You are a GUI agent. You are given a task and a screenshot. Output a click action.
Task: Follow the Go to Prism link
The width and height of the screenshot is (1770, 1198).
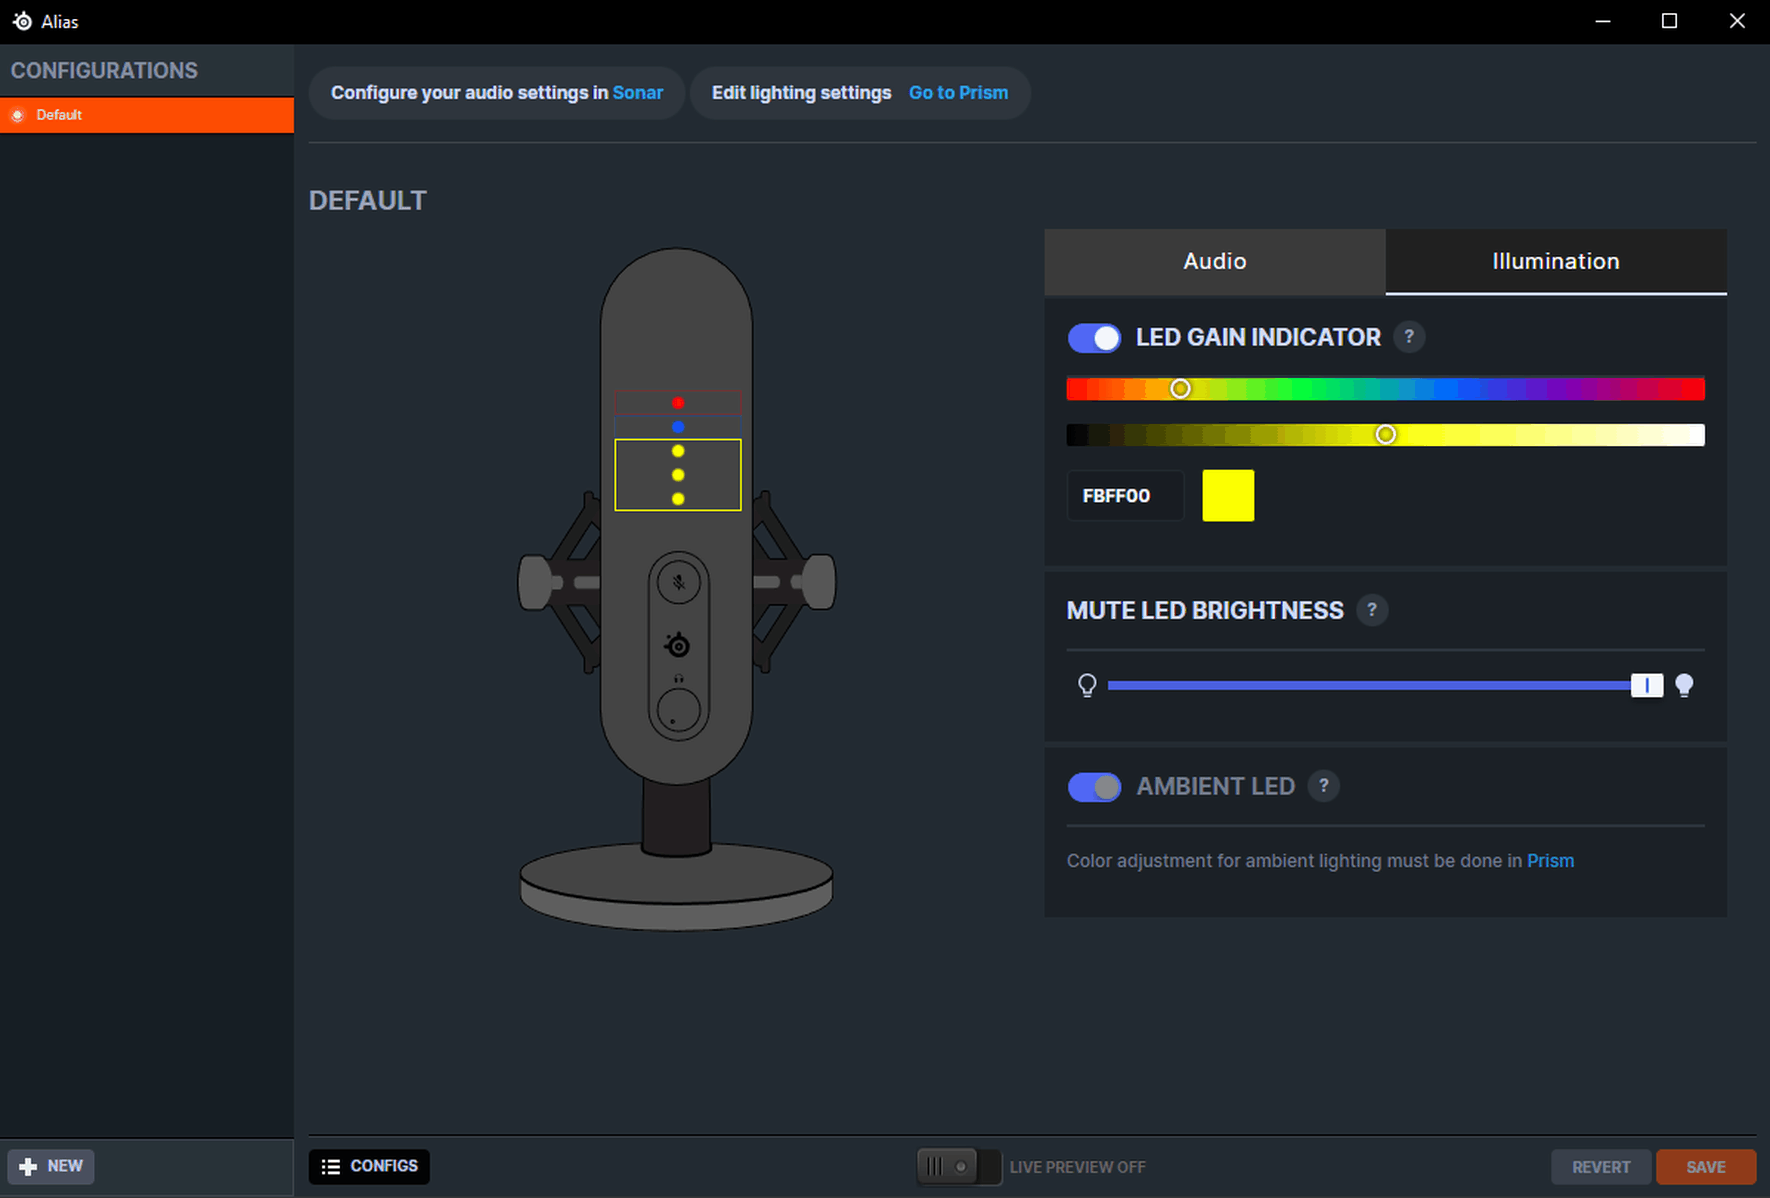[x=958, y=93]
